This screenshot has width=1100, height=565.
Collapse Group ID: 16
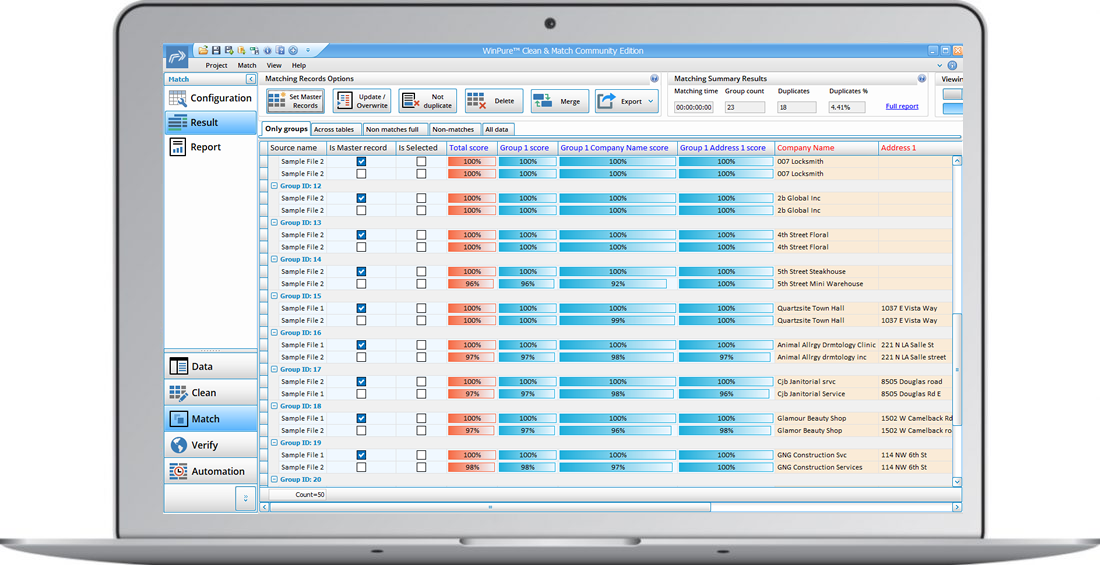(x=274, y=333)
